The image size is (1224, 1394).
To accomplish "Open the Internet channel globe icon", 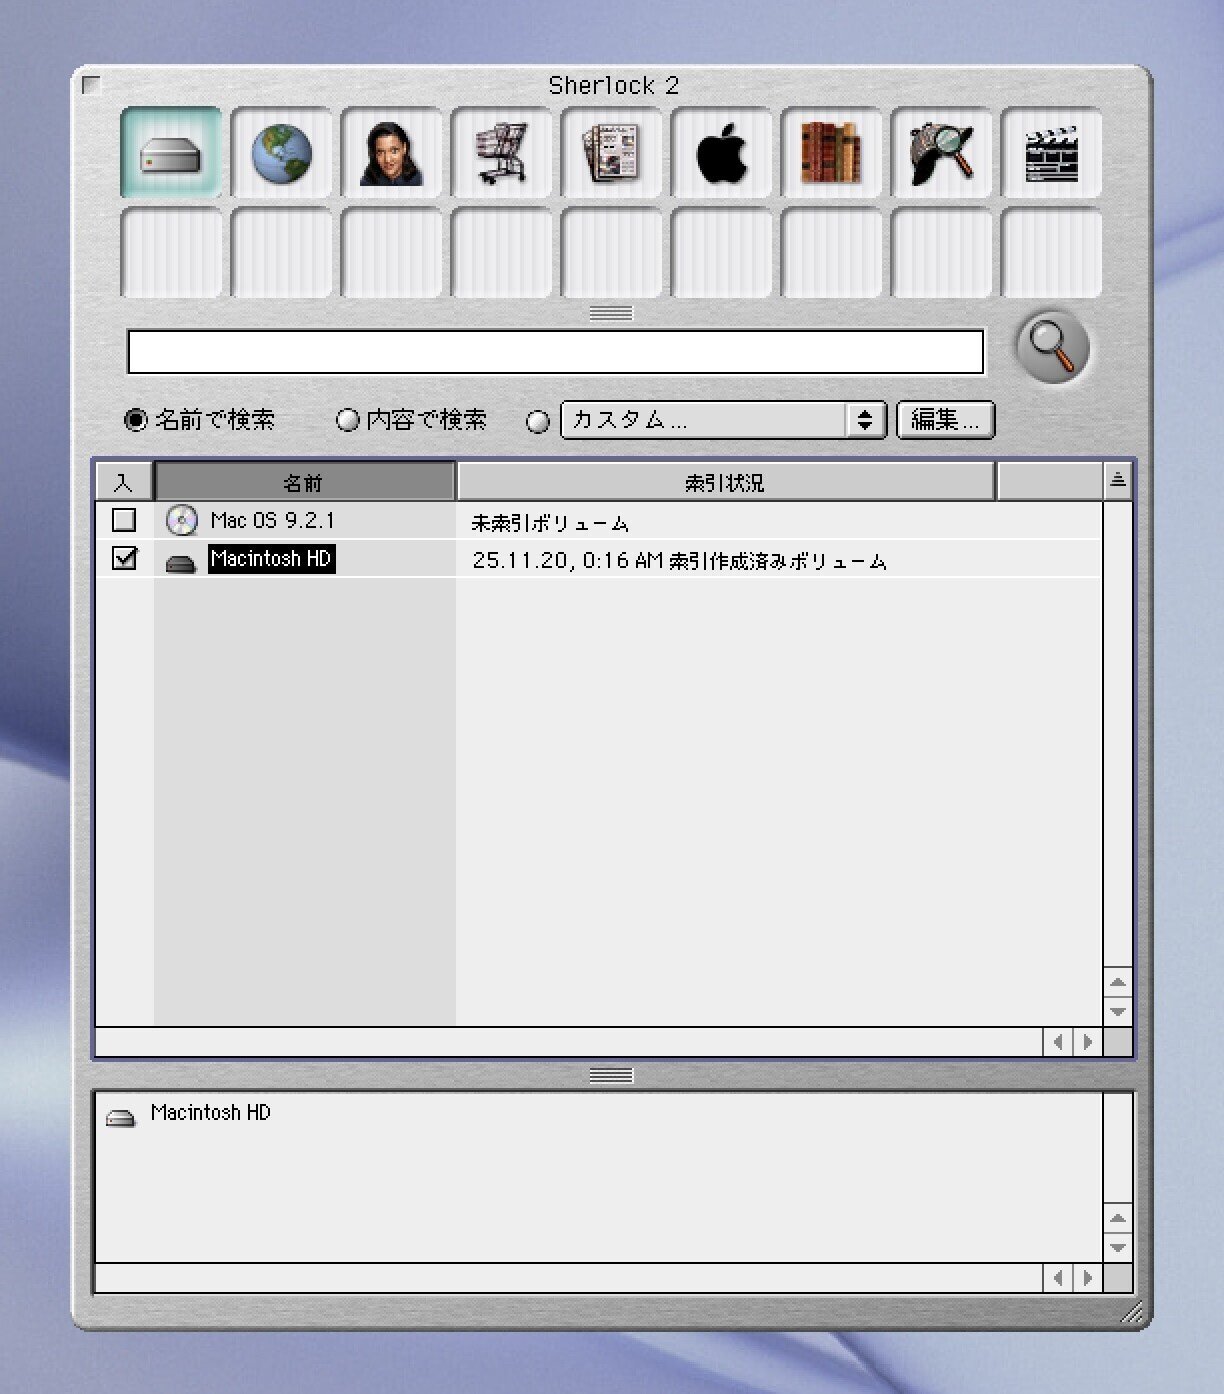I will 281,154.
